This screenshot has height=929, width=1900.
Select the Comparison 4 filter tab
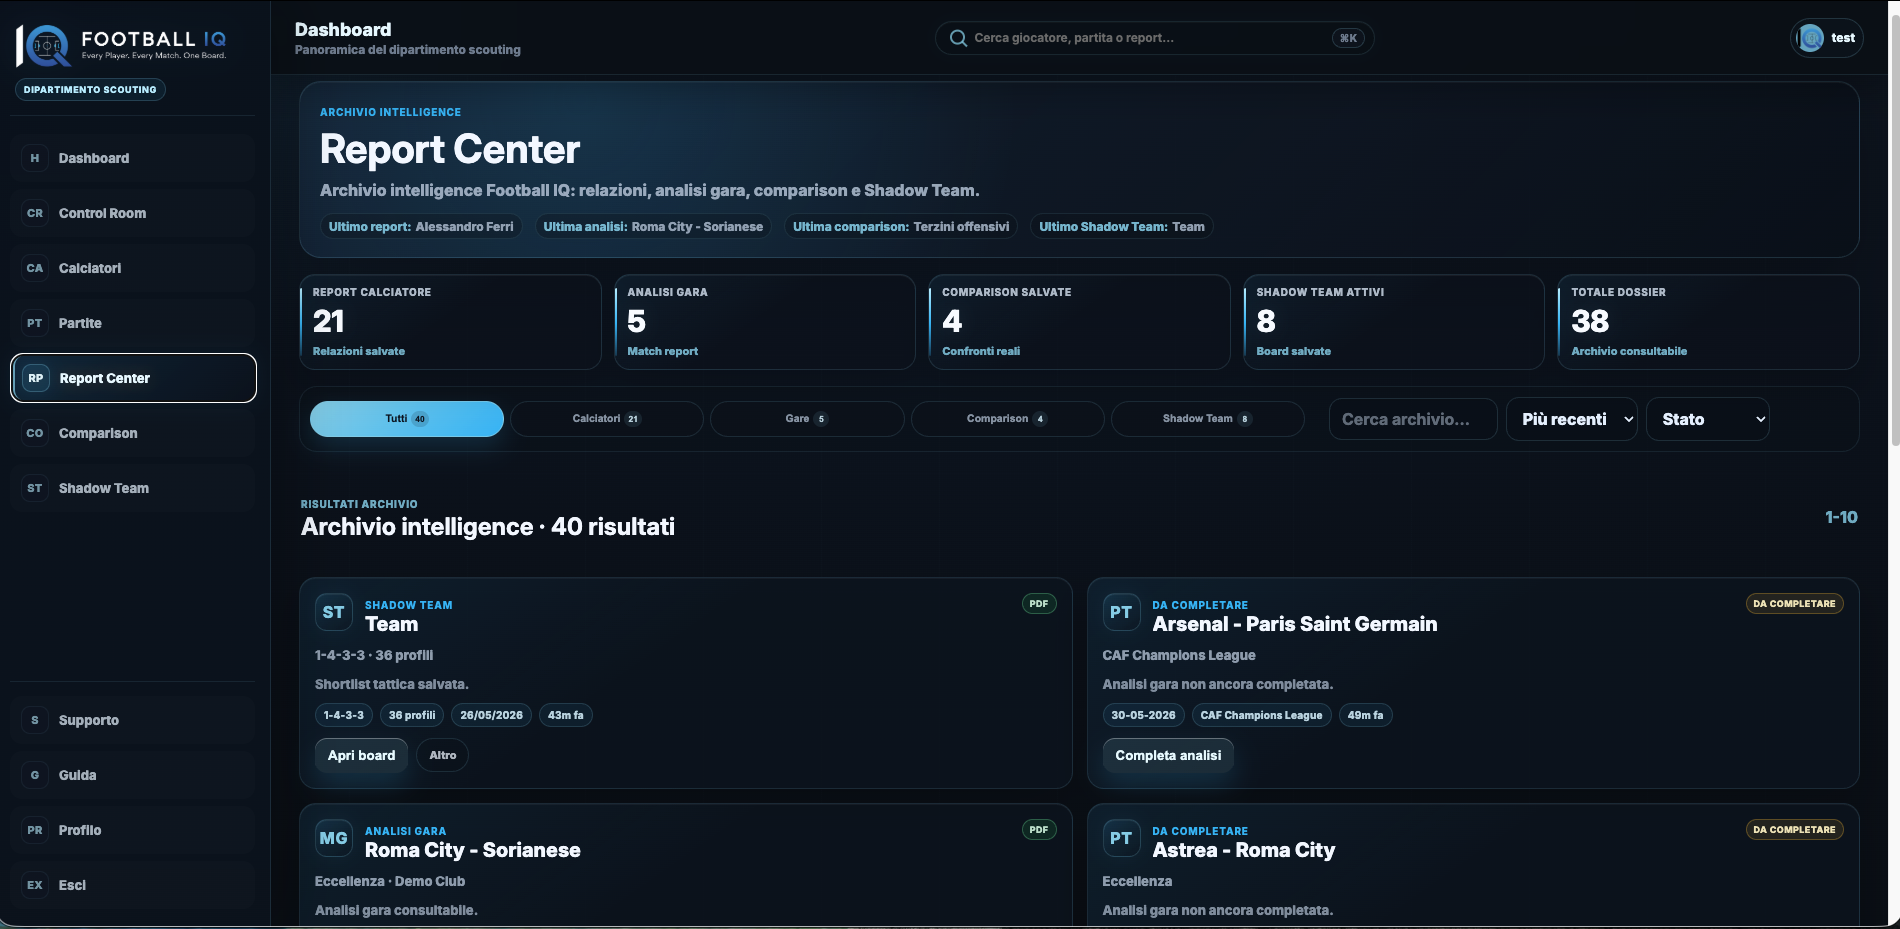tap(1008, 419)
